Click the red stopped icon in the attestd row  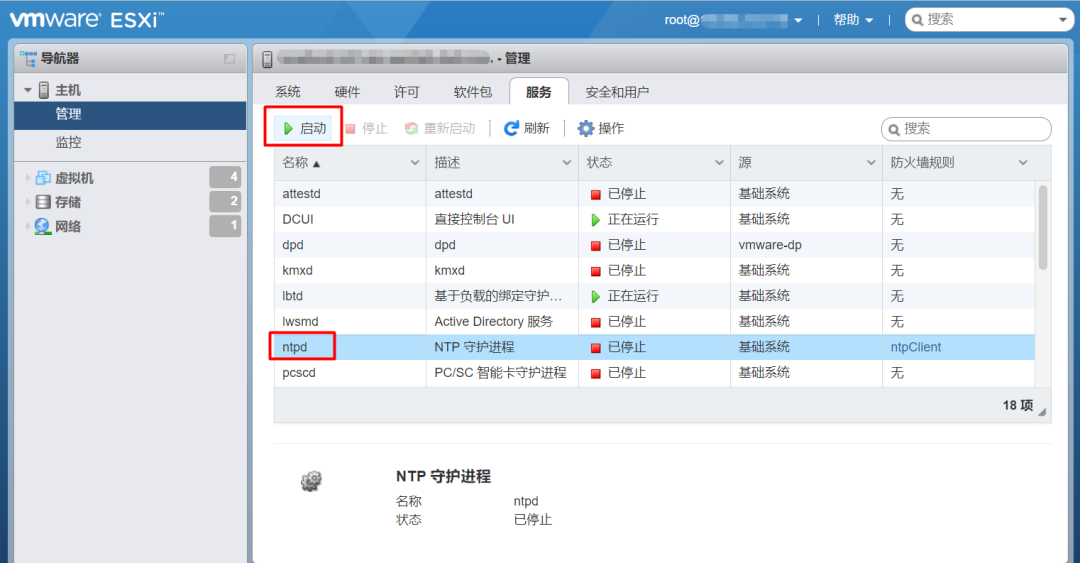click(x=596, y=195)
